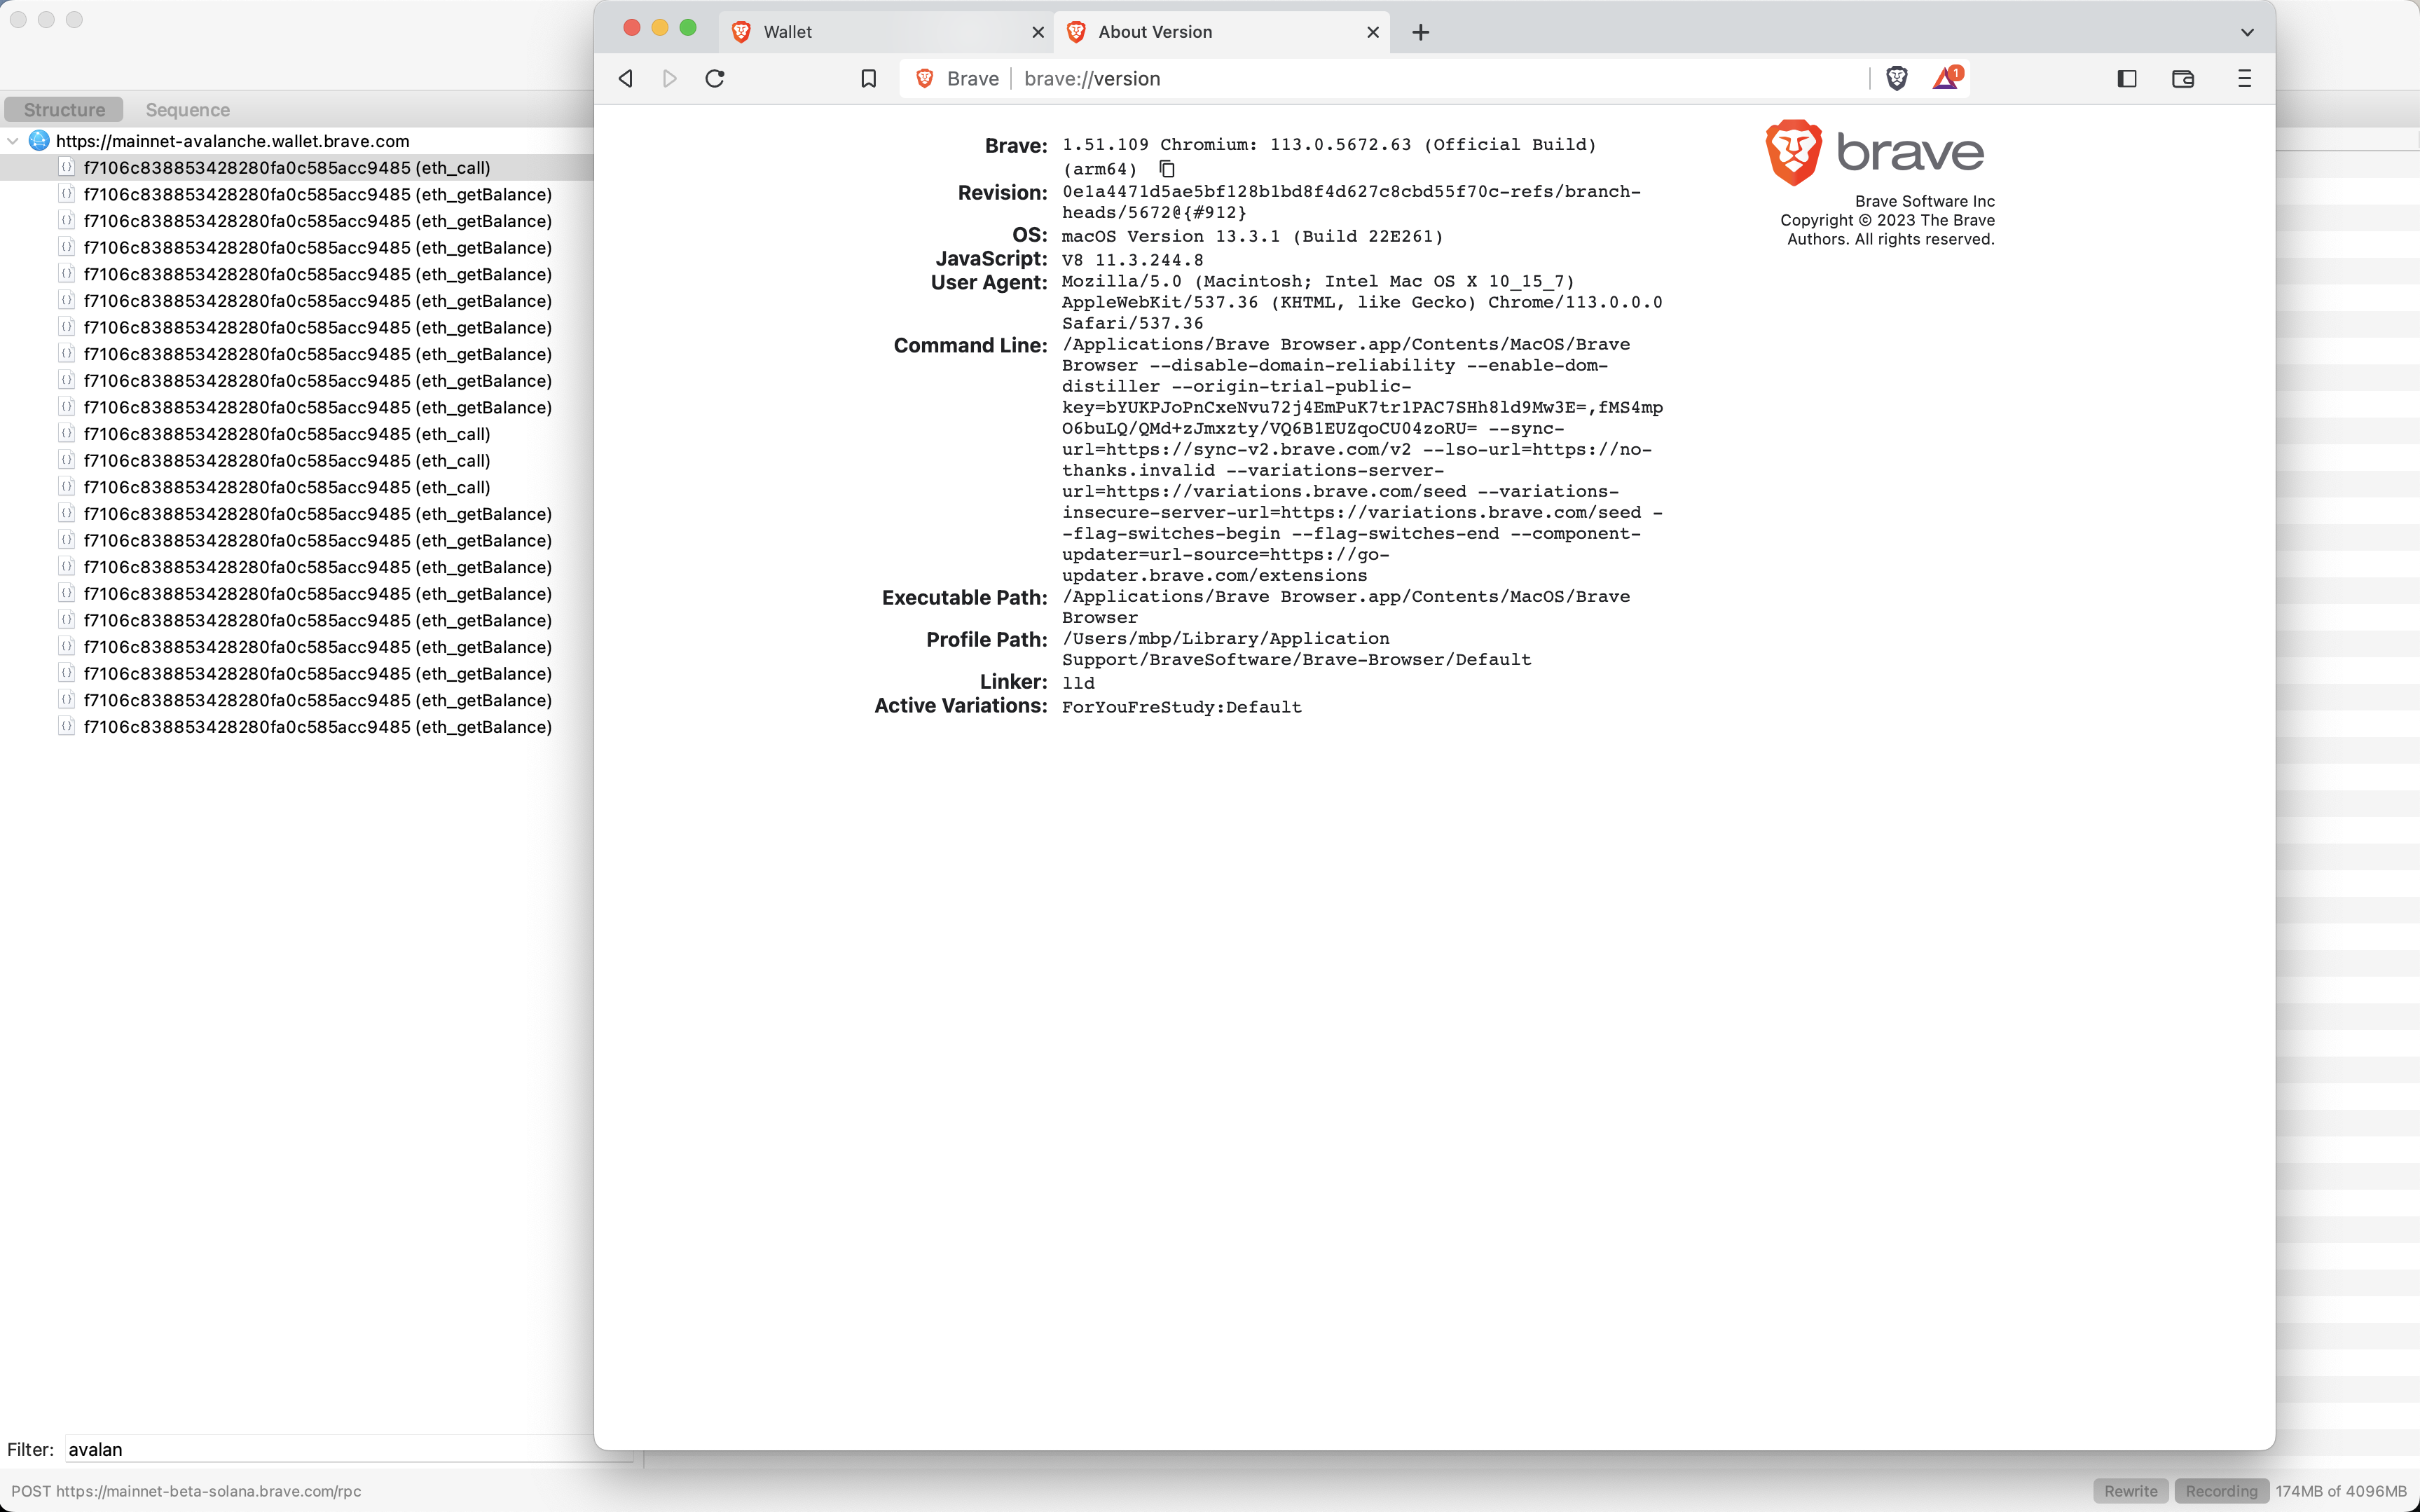Open the tab search dropdown
This screenshot has width=2420, height=1512.
click(x=2247, y=32)
